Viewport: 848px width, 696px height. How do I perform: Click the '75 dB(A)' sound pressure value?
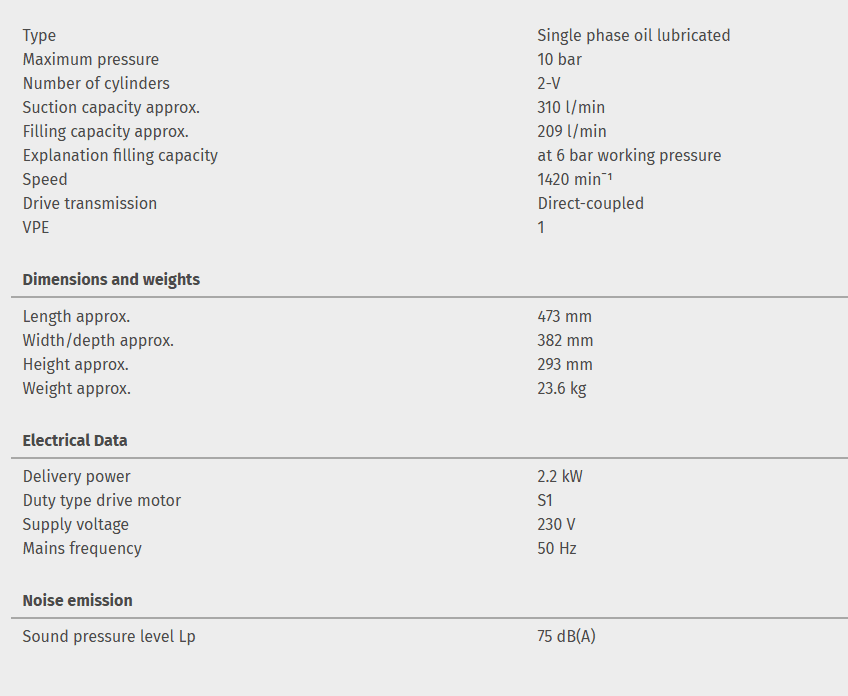click(566, 637)
